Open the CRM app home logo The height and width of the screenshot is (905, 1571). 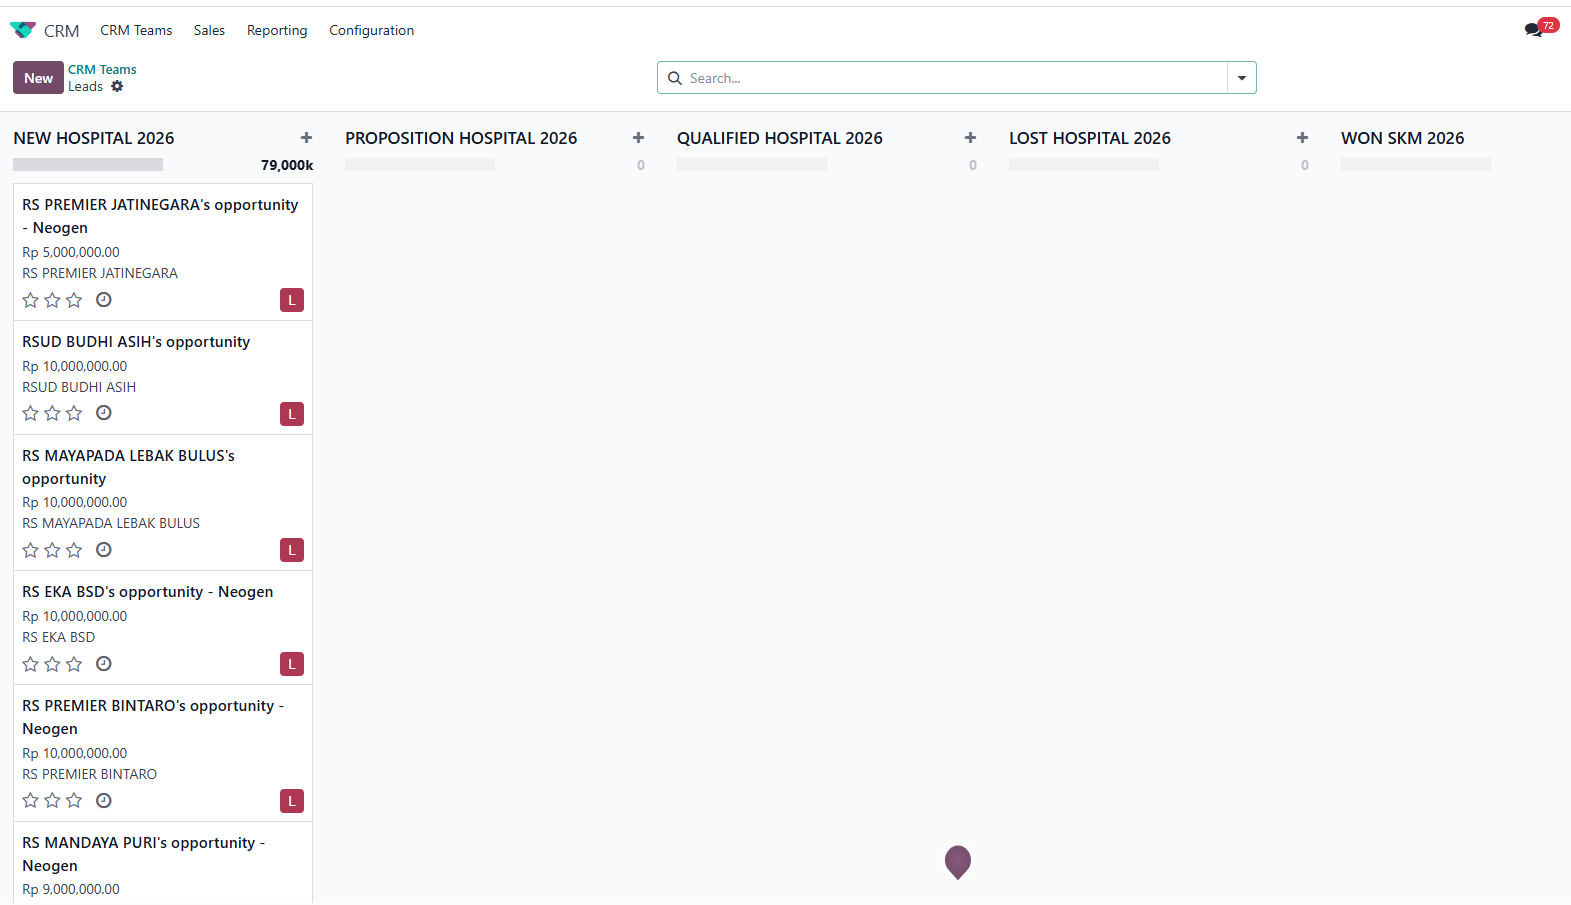tap(23, 30)
